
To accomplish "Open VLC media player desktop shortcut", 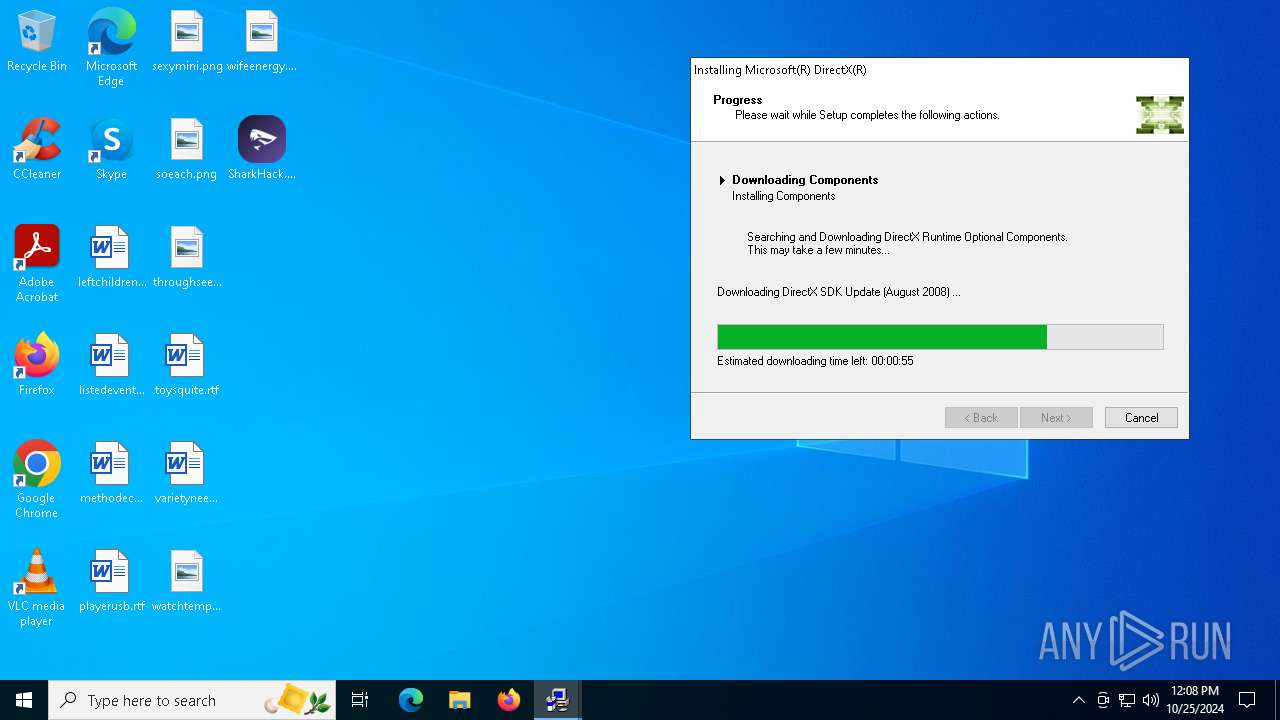I will coord(37,588).
